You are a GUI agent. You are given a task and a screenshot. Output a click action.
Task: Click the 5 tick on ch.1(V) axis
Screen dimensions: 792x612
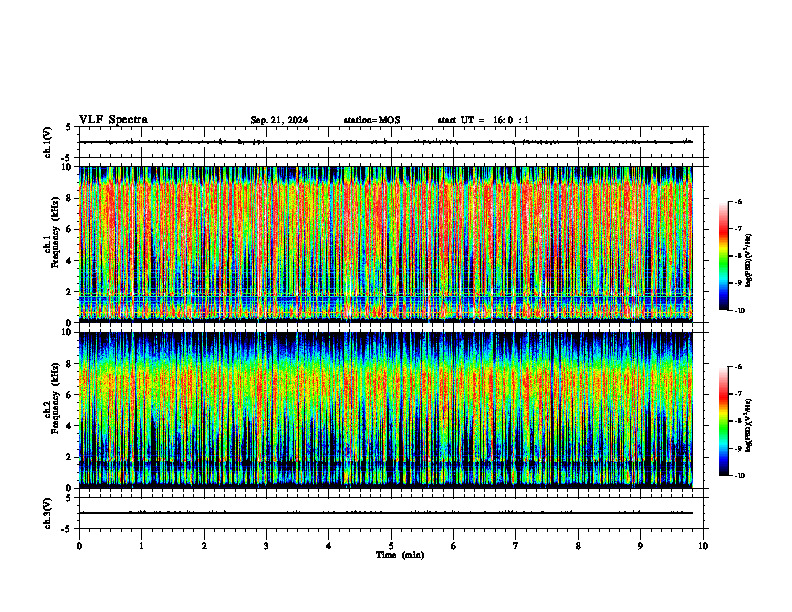68,127
